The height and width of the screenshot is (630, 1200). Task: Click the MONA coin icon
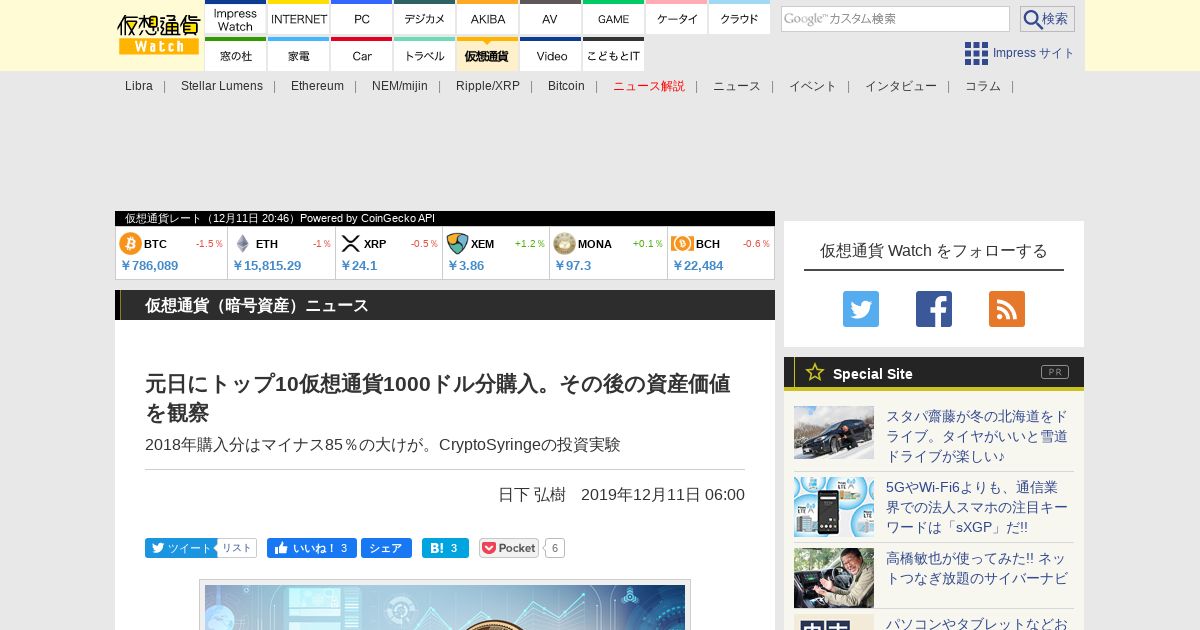pos(564,244)
